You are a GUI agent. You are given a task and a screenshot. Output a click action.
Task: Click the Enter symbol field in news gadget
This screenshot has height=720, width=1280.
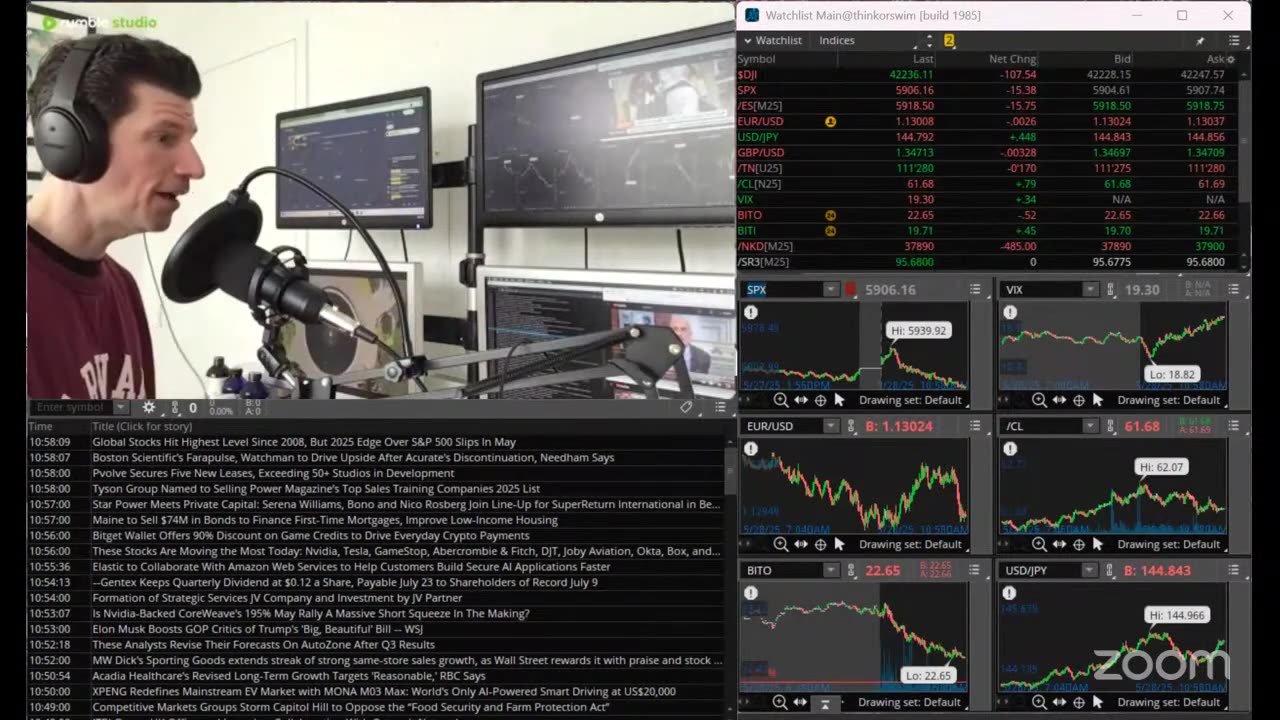coord(71,408)
